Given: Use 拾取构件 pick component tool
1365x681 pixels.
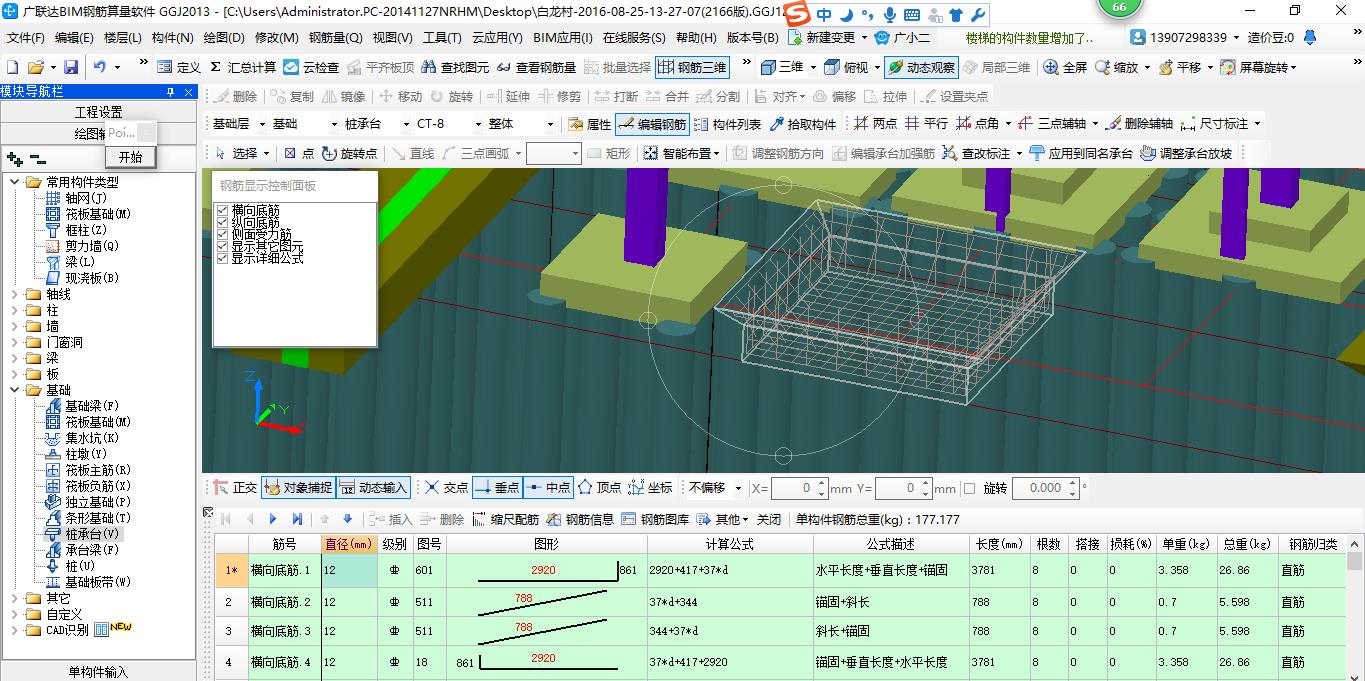Looking at the screenshot, I should [802, 124].
